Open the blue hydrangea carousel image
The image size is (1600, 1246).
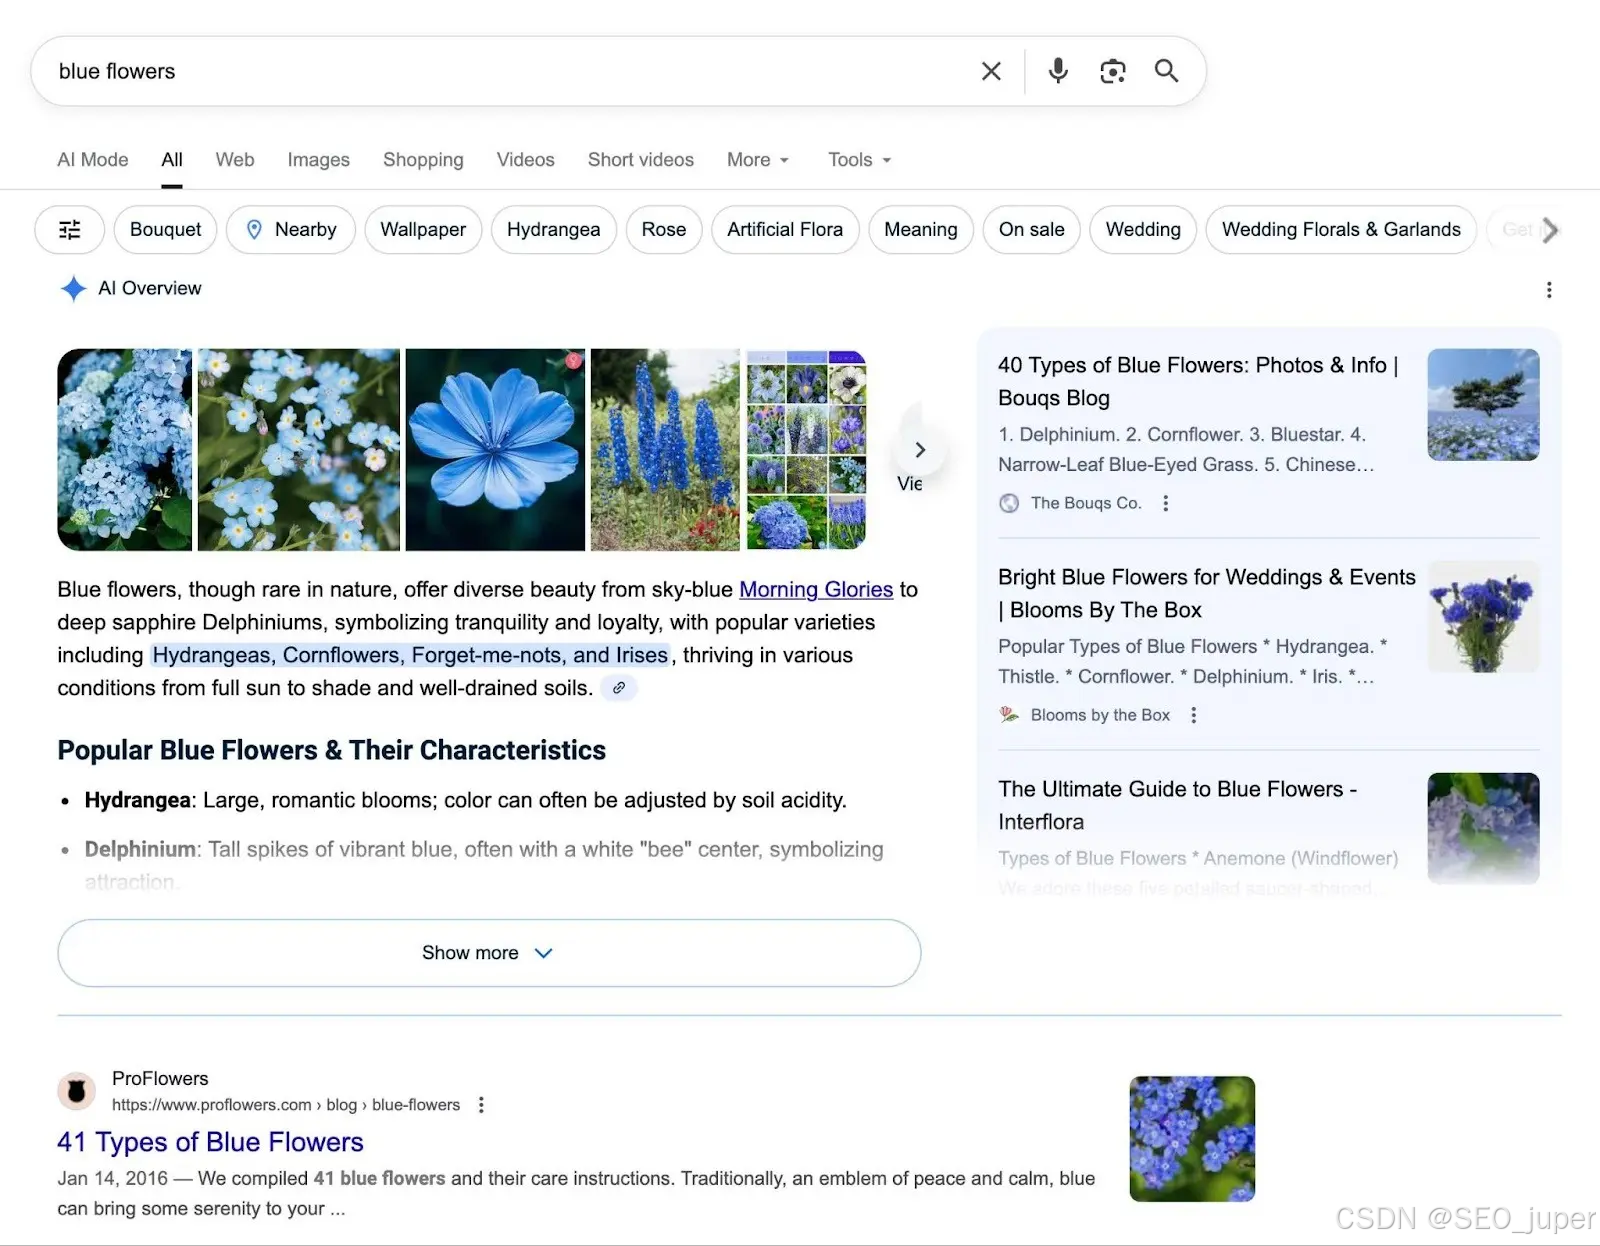[124, 450]
